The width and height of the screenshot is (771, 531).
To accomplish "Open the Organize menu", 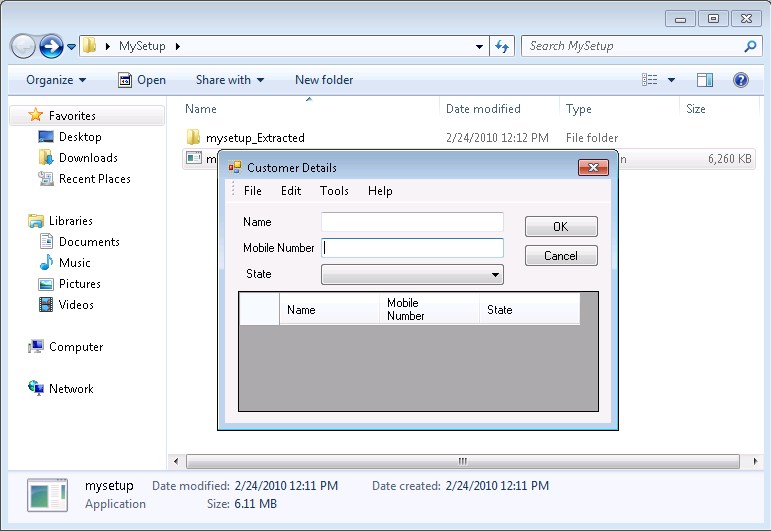I will 56,80.
